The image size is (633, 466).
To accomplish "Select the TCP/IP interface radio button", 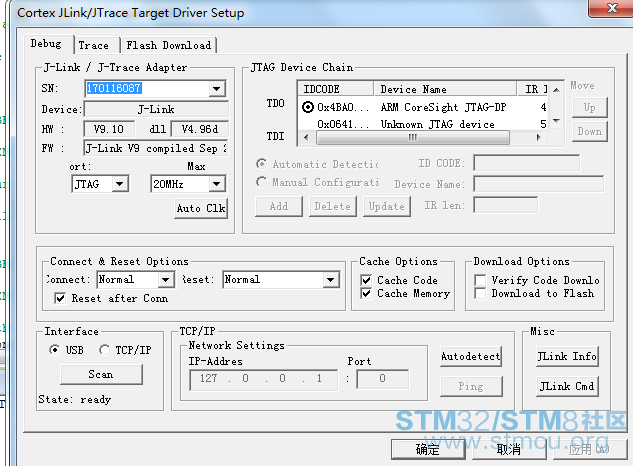I will [104, 349].
